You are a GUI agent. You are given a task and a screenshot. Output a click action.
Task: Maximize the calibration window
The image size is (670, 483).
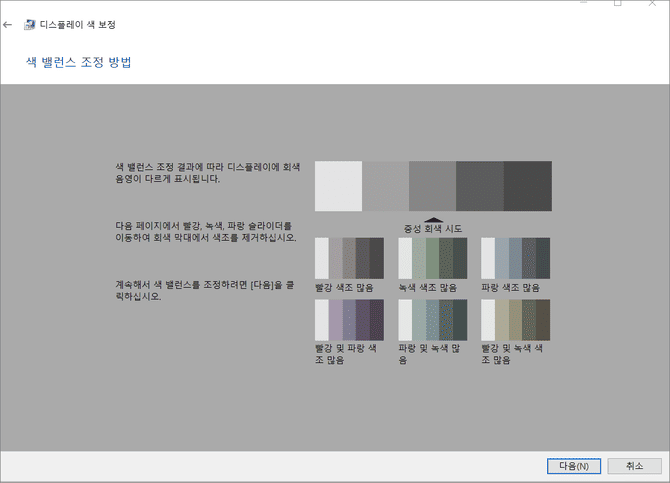pyautogui.click(x=617, y=3)
